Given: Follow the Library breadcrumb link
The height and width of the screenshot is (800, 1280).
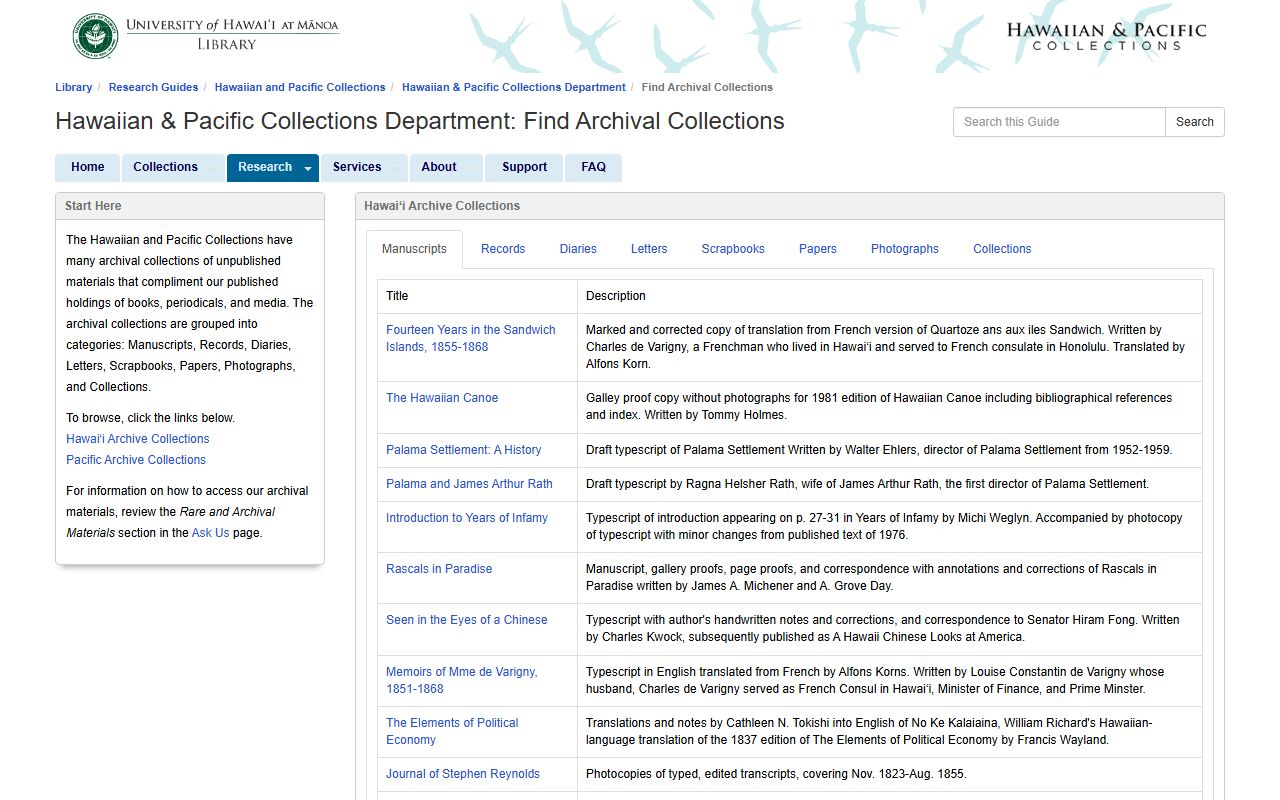Looking at the screenshot, I should pos(74,87).
